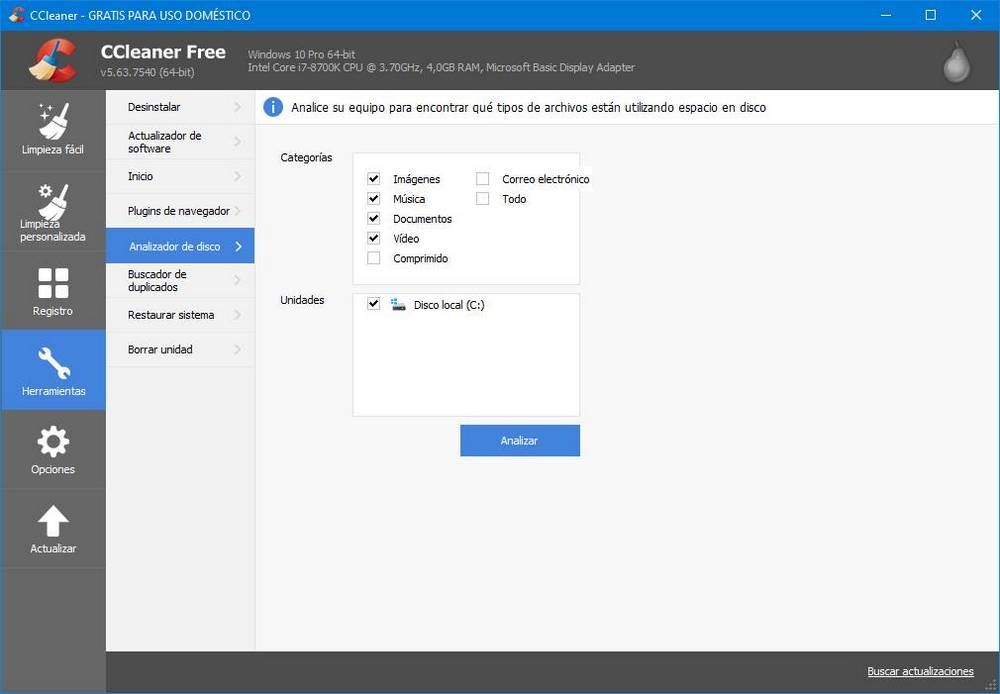Uncheck the Vídeo category
The height and width of the screenshot is (694, 1000).
pos(374,238)
